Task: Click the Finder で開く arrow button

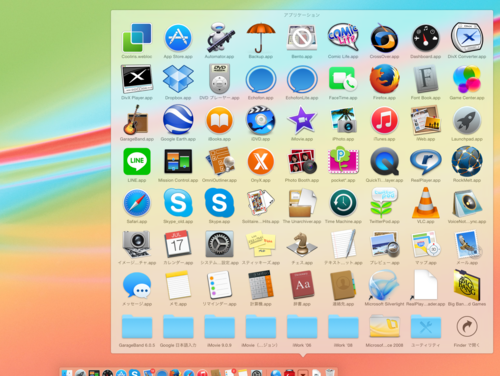Action: (x=467, y=327)
